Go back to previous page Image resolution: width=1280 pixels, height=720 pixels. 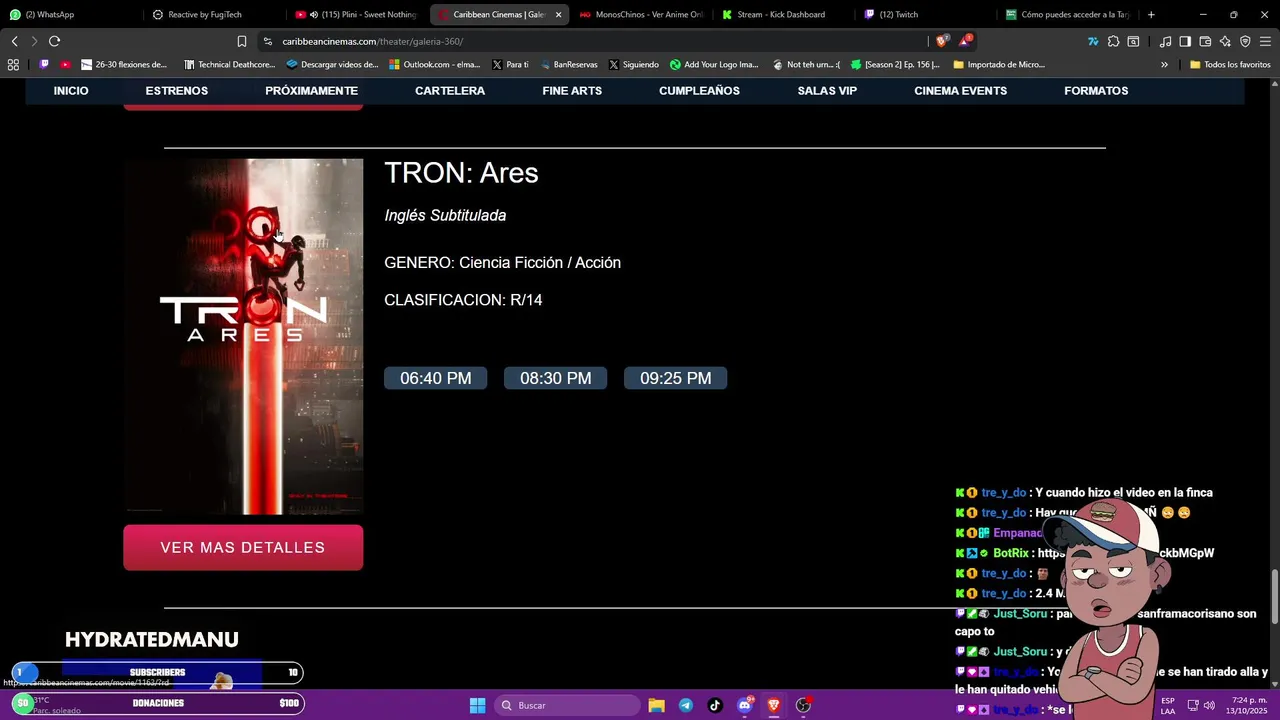[x=14, y=41]
